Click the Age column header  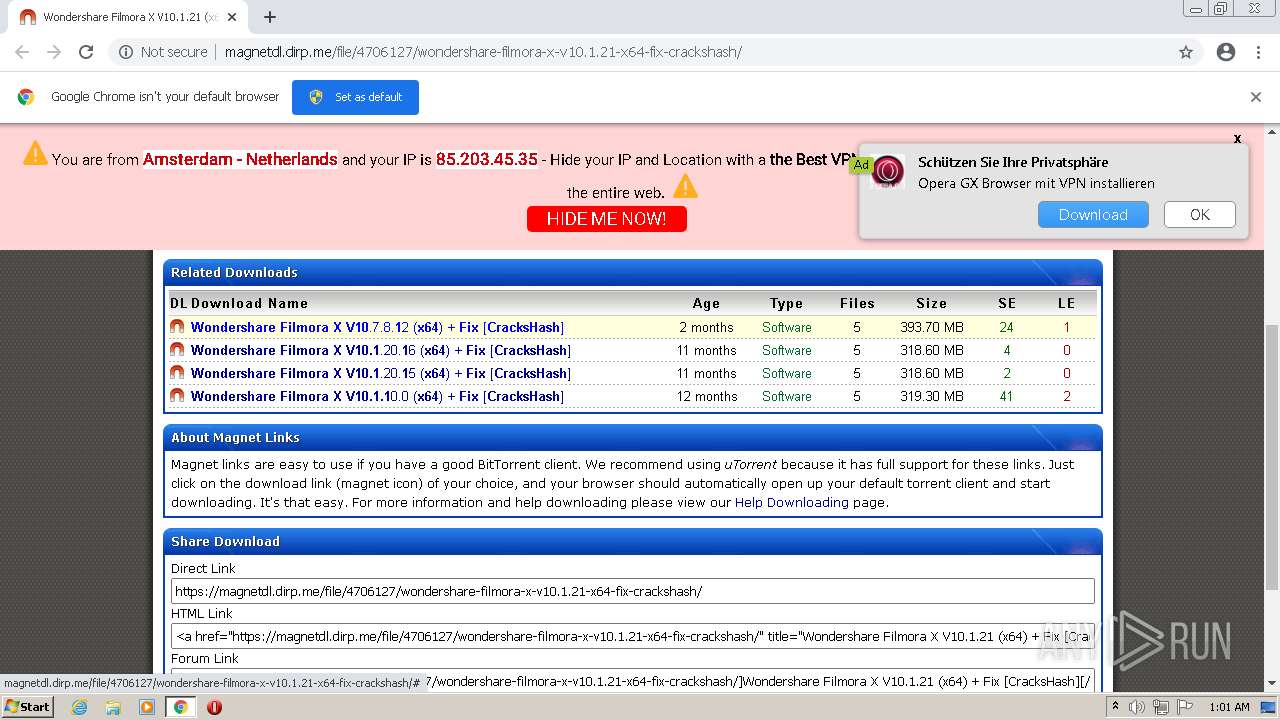[x=706, y=303]
